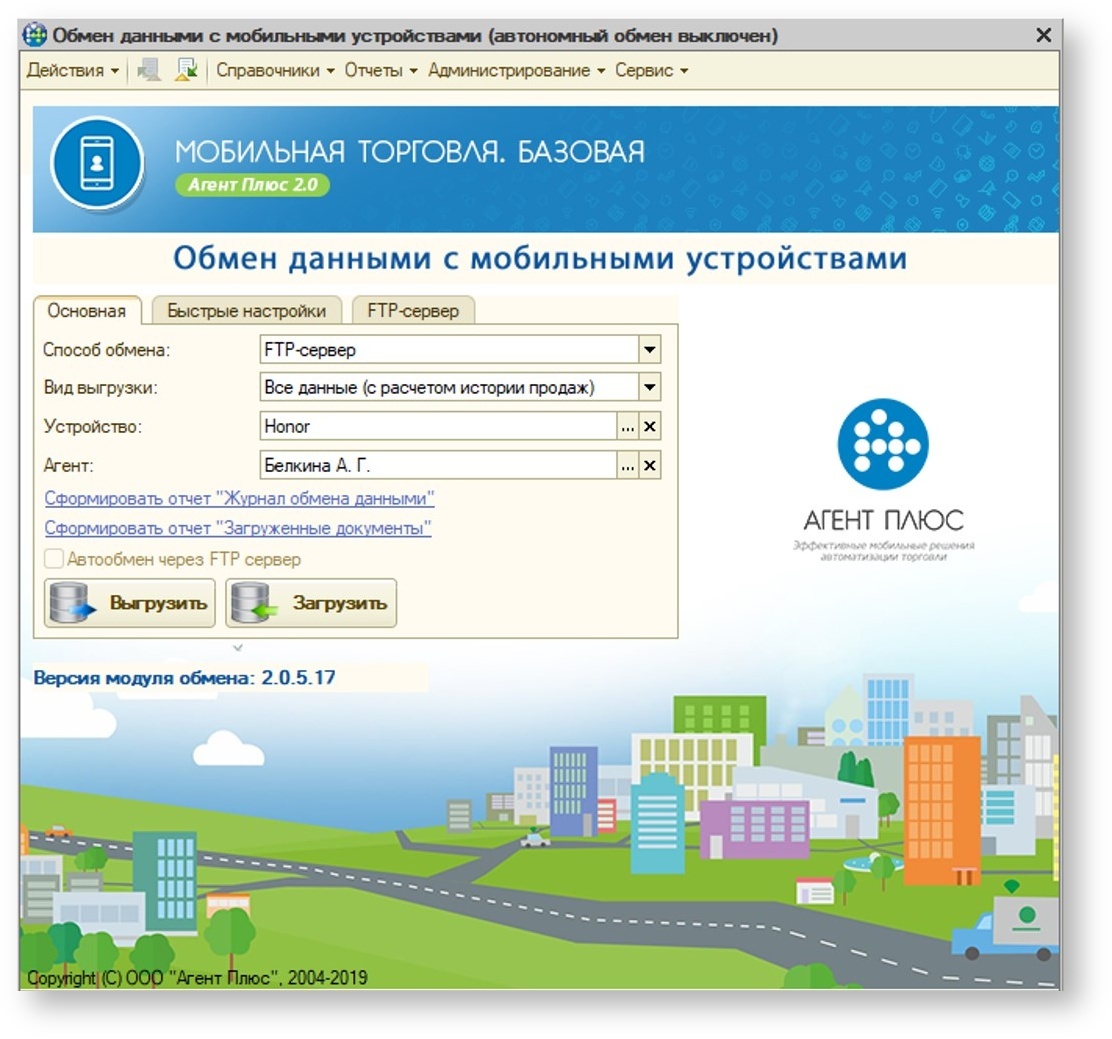Click the Copyright ООО Агент Плюс text
This screenshot has width=1112, height=1039.
coord(197,977)
